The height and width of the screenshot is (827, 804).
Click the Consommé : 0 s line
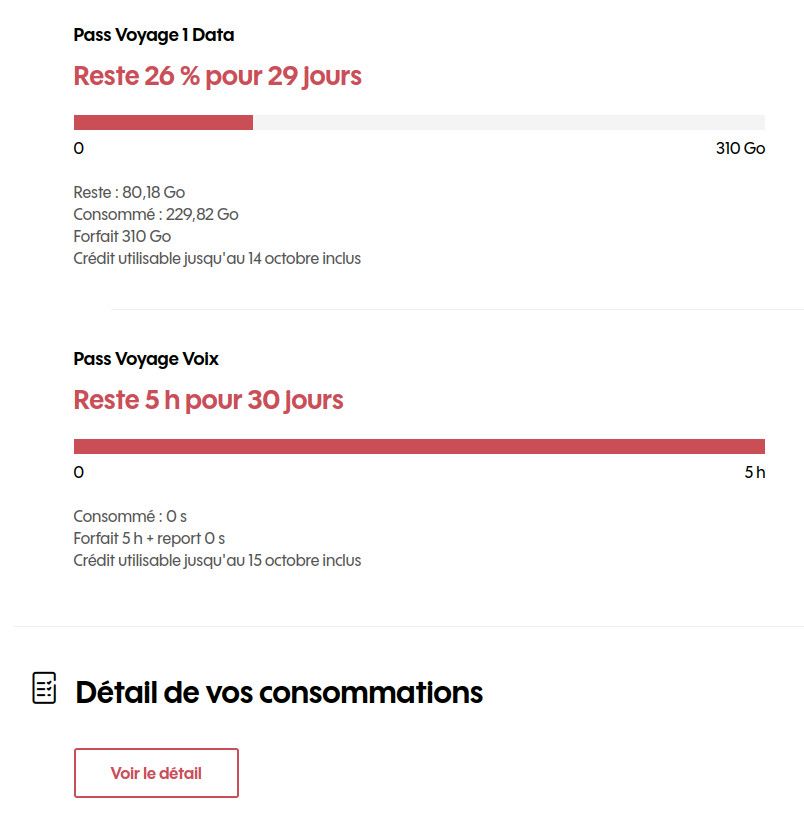pos(130,516)
